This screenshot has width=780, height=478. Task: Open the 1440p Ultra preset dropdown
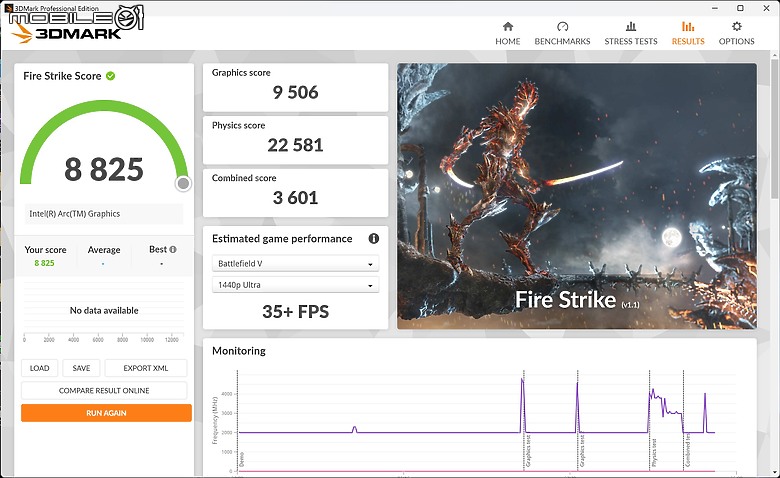coord(295,285)
